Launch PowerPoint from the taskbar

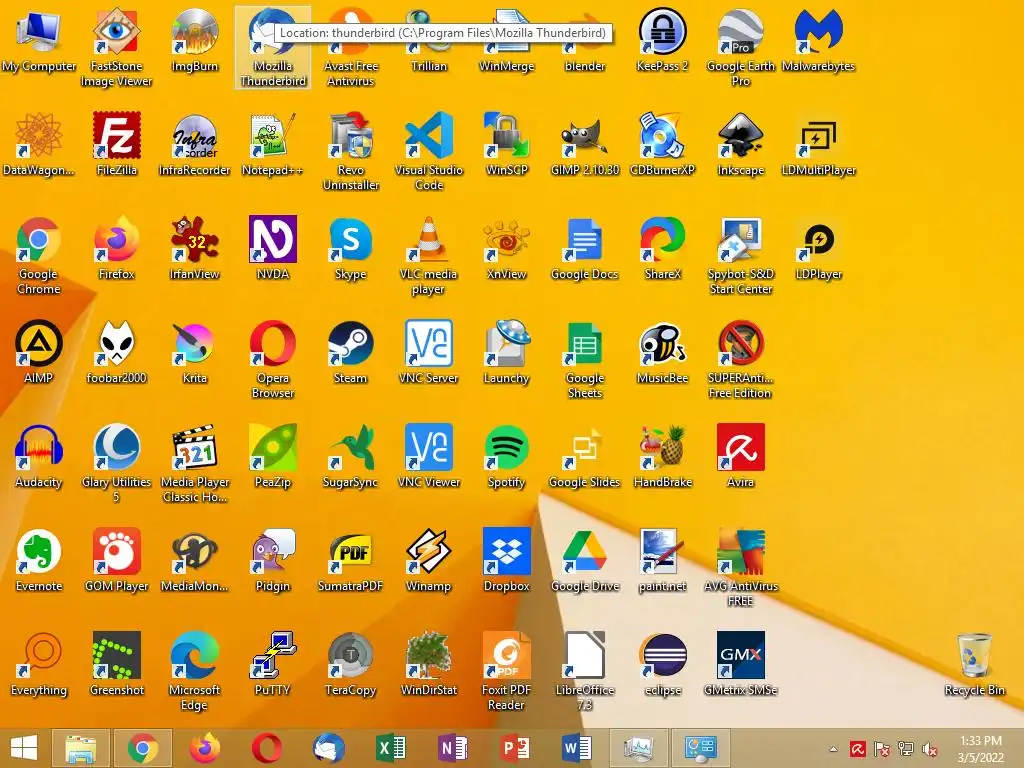click(515, 748)
